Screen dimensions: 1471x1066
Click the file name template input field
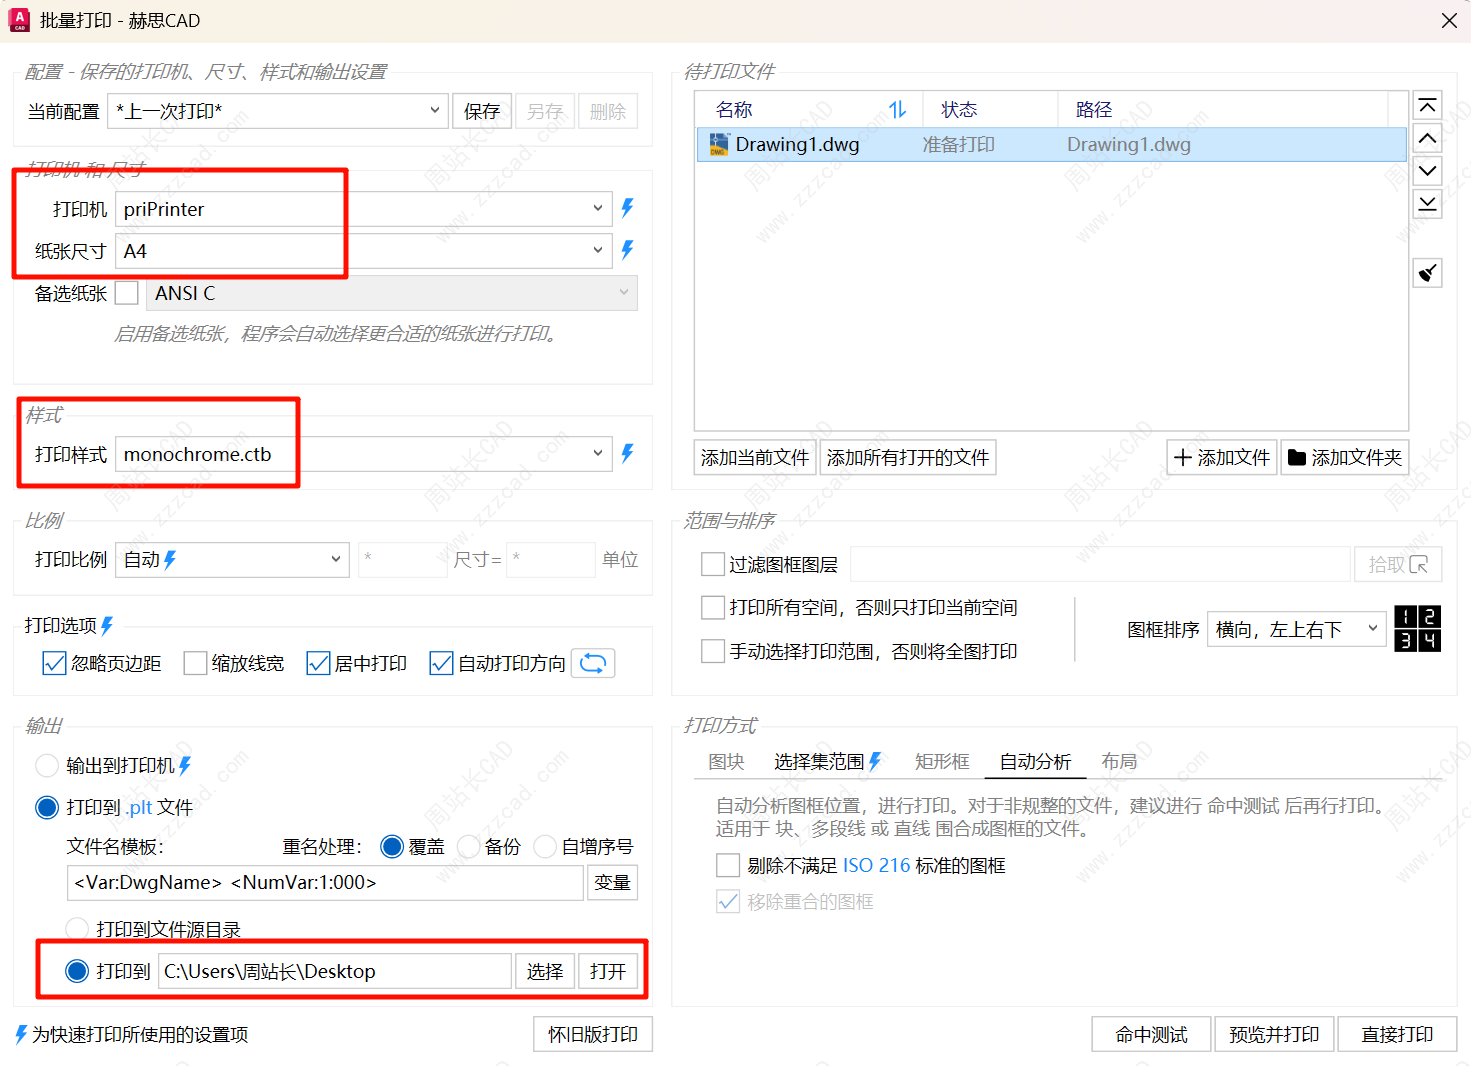(x=325, y=883)
